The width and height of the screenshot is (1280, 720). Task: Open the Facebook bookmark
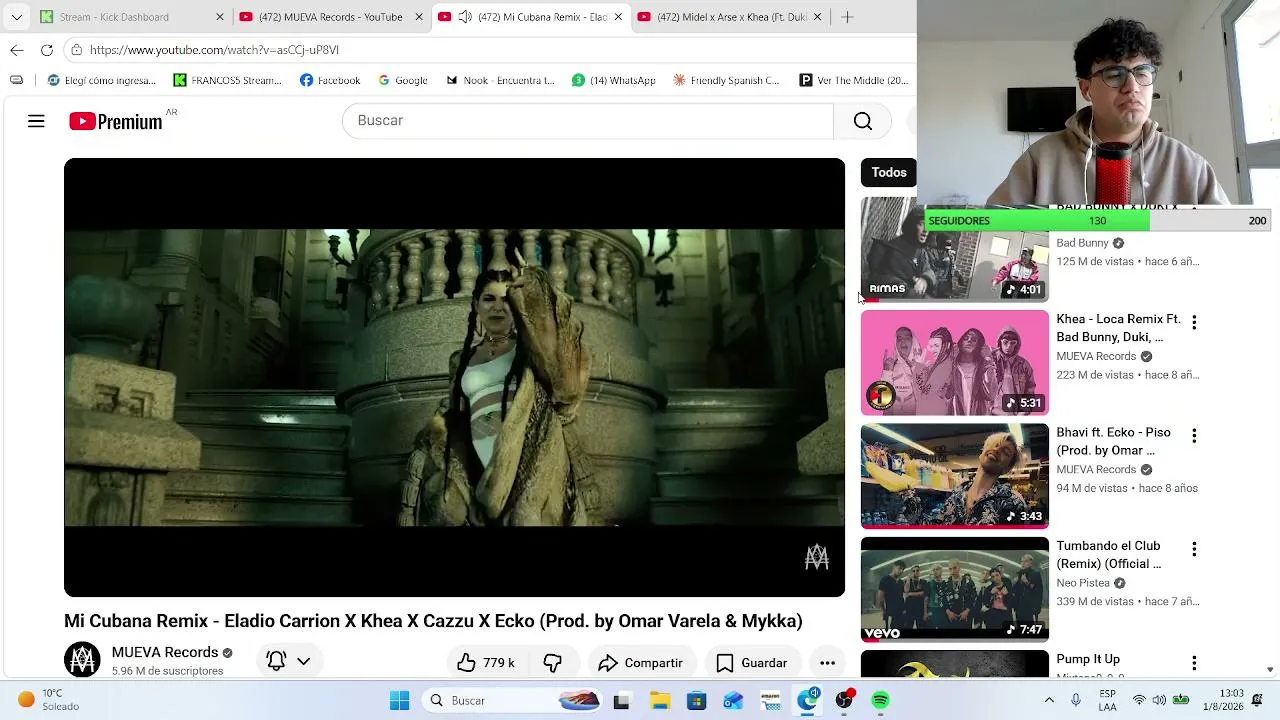[x=330, y=80]
